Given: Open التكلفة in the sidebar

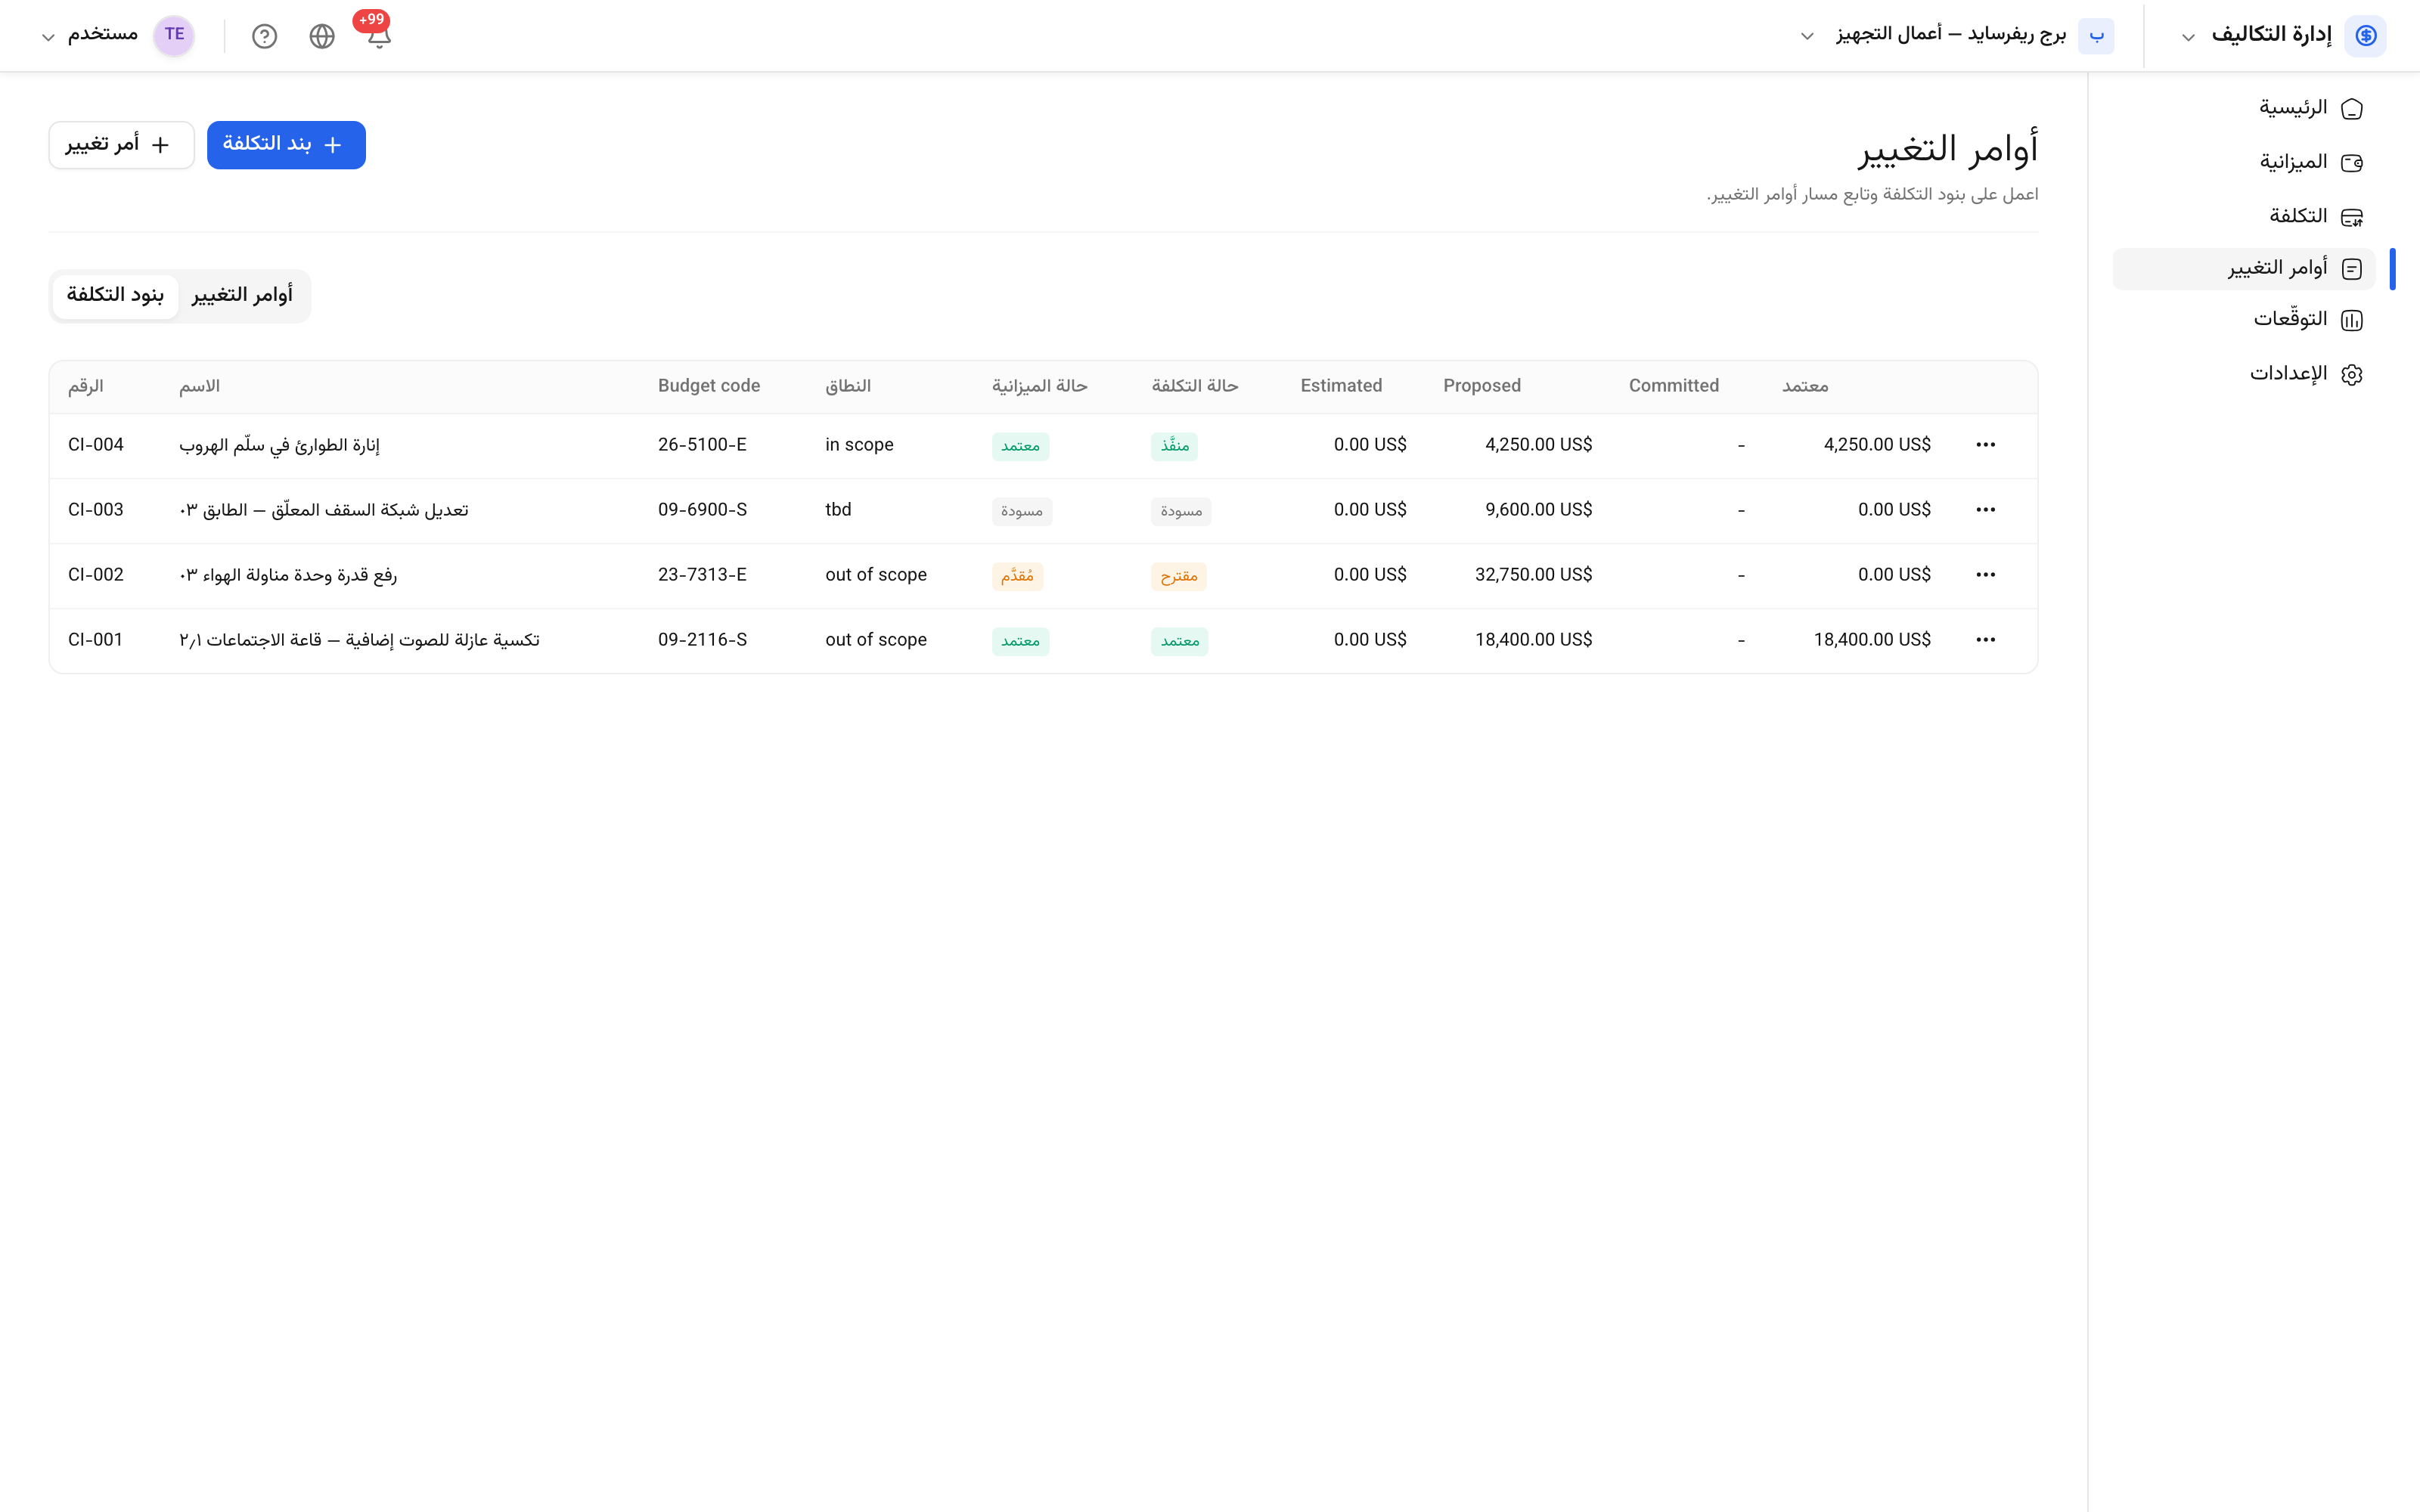Looking at the screenshot, I should pos(2243,216).
